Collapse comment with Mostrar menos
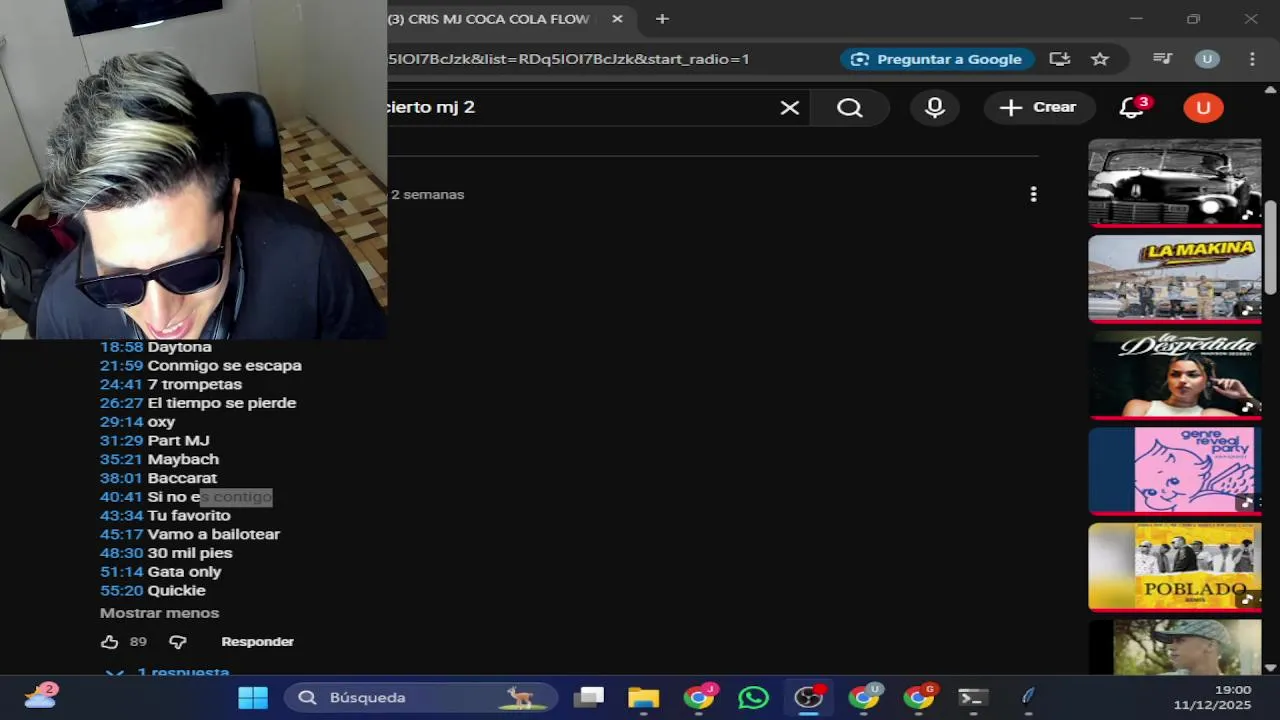The width and height of the screenshot is (1280, 720). (x=159, y=613)
